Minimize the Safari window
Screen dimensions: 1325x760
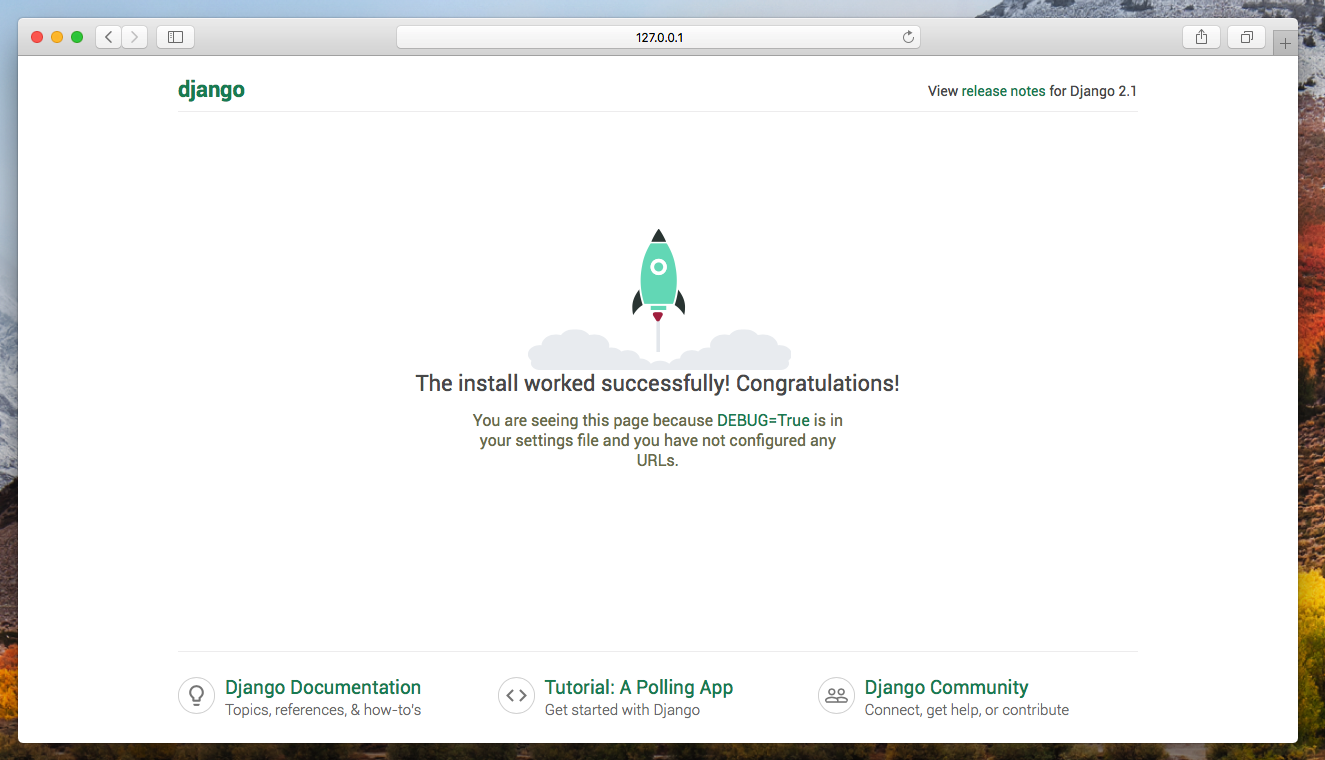(x=57, y=37)
